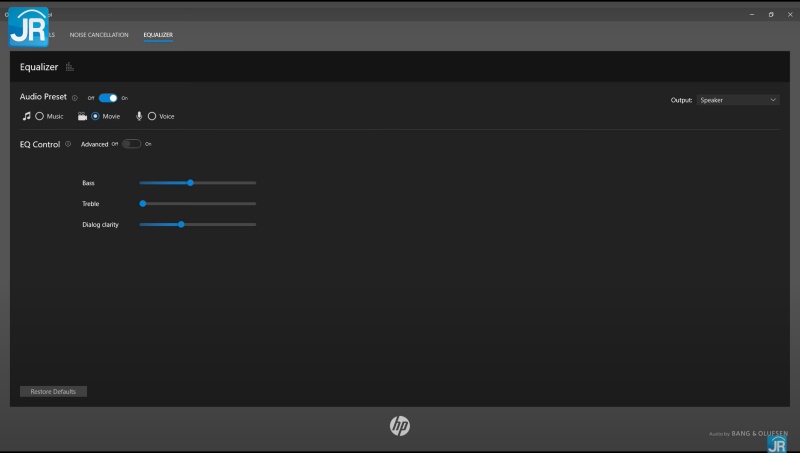Screen dimensions: 800x453
Task: Click the equalizer bars icon beside Equalizer title
Action: [x=70, y=67]
